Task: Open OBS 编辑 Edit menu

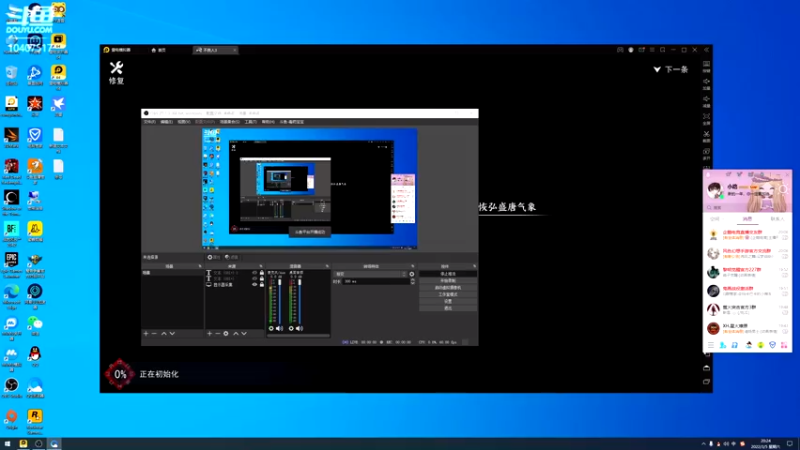Action: coord(166,122)
